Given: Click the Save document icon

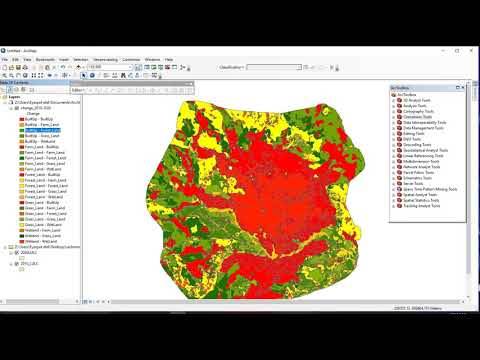Looking at the screenshot, I should [x=18, y=67].
